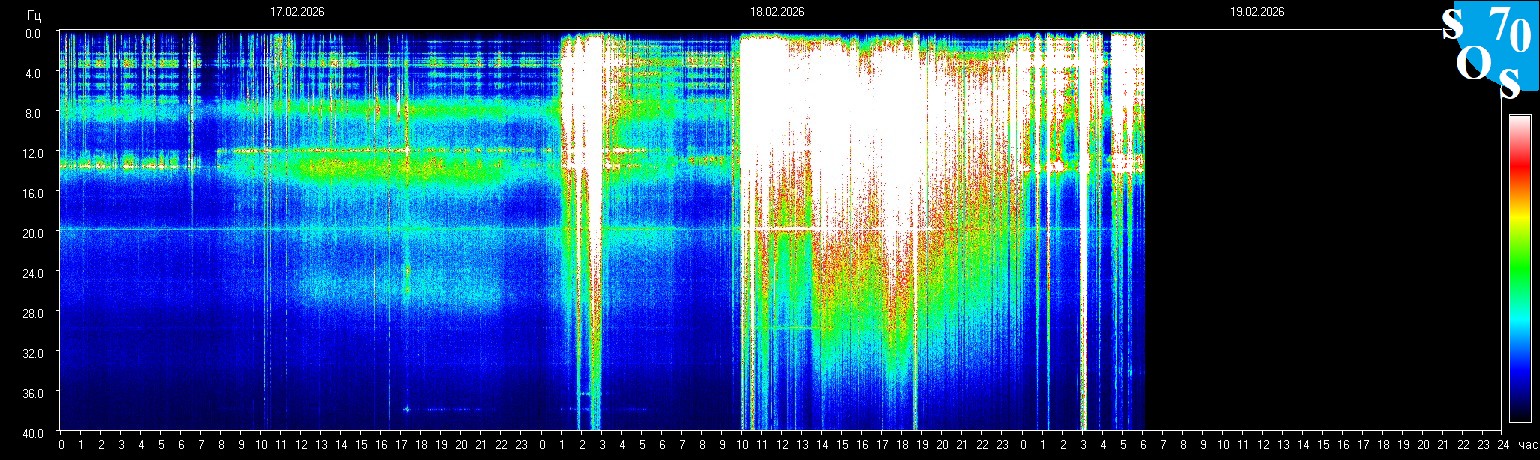Screen dimensions: 1540x460
Task: Click the 40.0 frequency axis label
Action: point(32,433)
